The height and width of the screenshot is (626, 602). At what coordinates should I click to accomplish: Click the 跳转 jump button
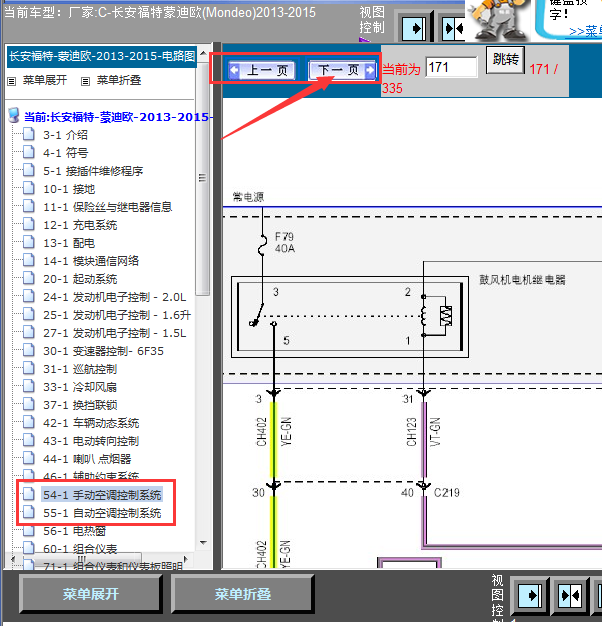point(505,59)
